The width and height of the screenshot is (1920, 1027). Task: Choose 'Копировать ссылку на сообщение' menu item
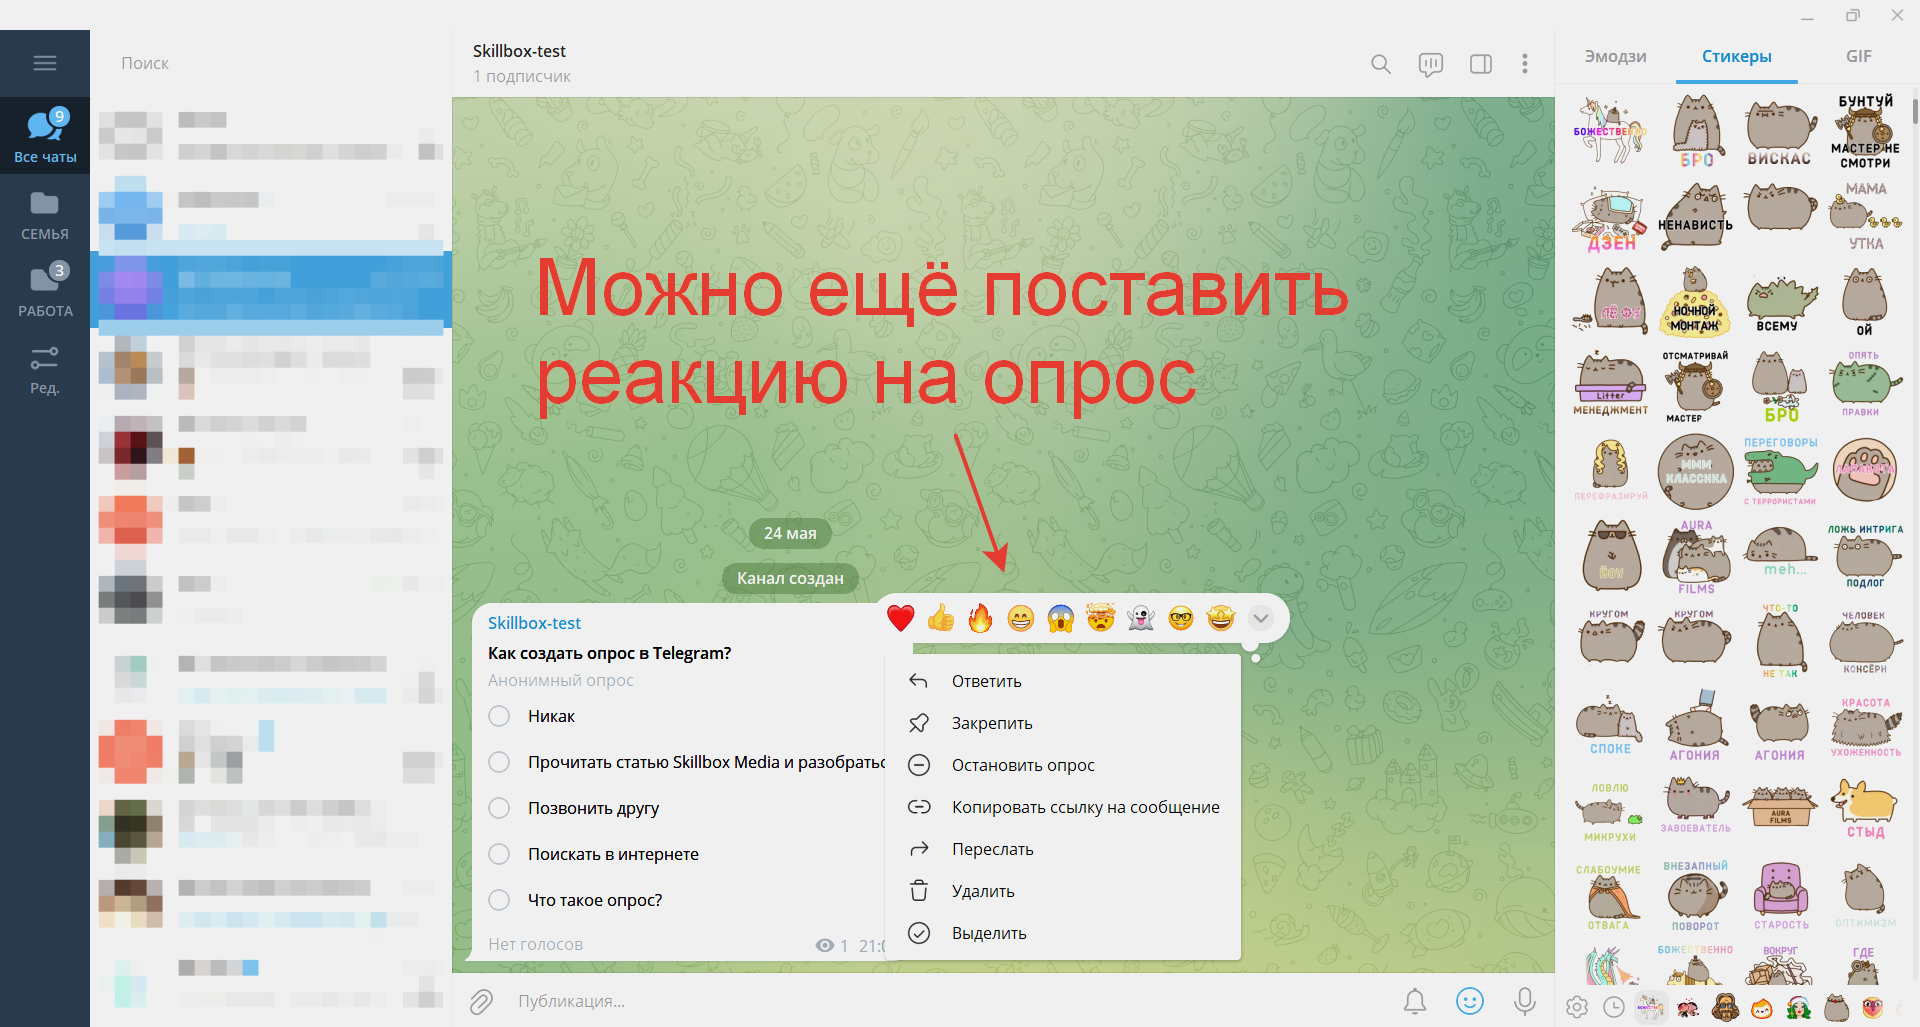[x=1063, y=807]
